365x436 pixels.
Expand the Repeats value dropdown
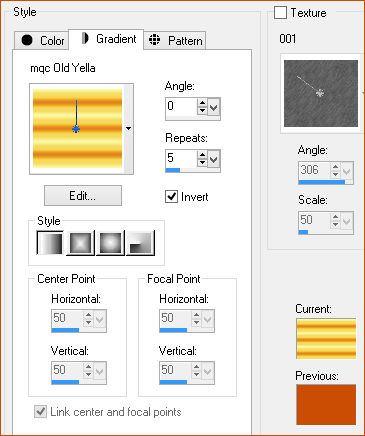coord(214,159)
